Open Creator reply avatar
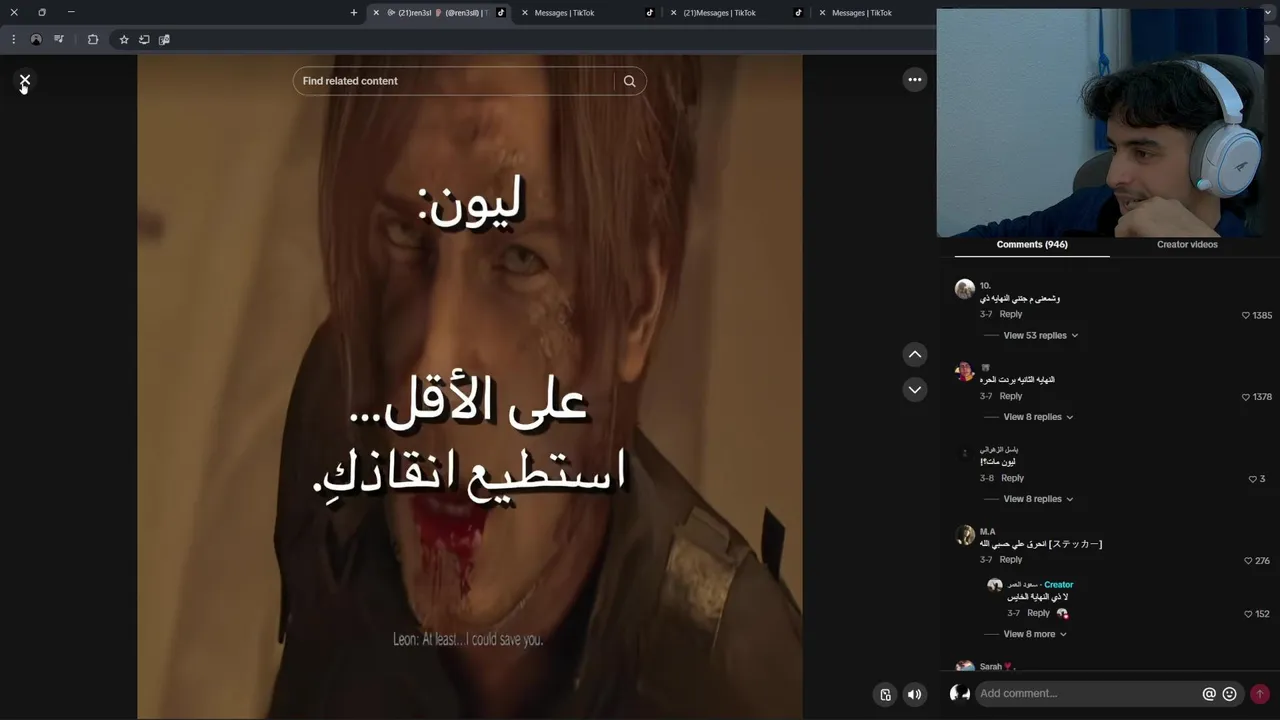The image size is (1280, 720). pyautogui.click(x=994, y=585)
